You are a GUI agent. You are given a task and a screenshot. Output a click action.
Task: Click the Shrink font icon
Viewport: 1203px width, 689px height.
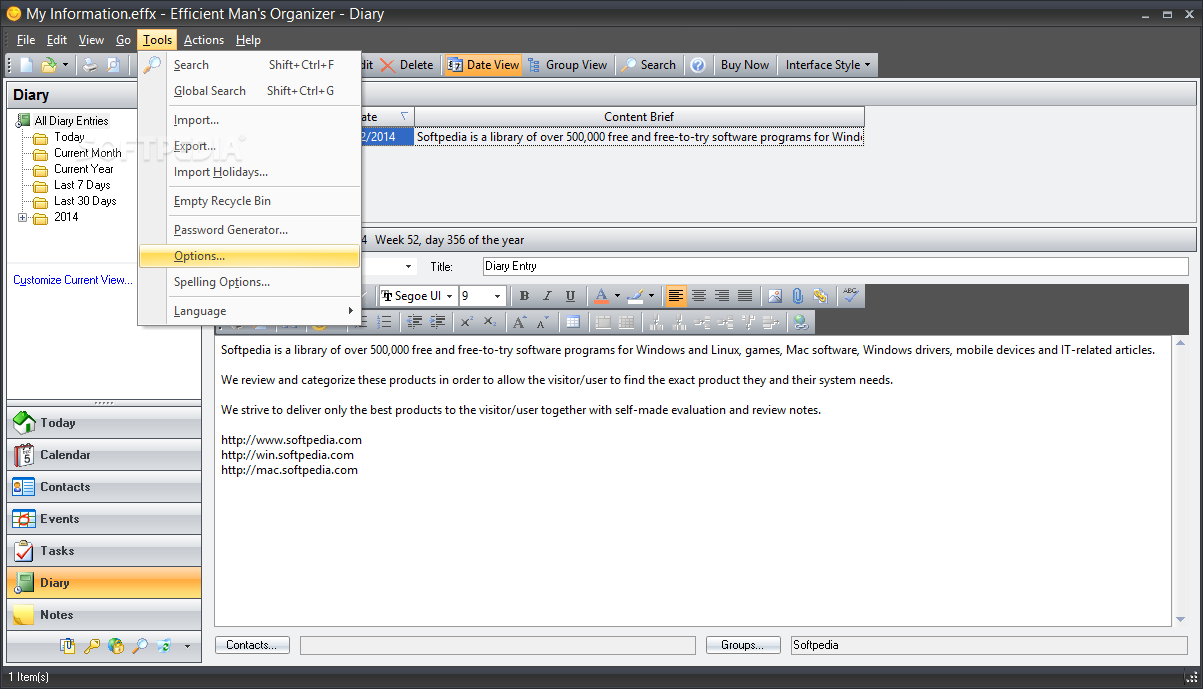[x=542, y=322]
